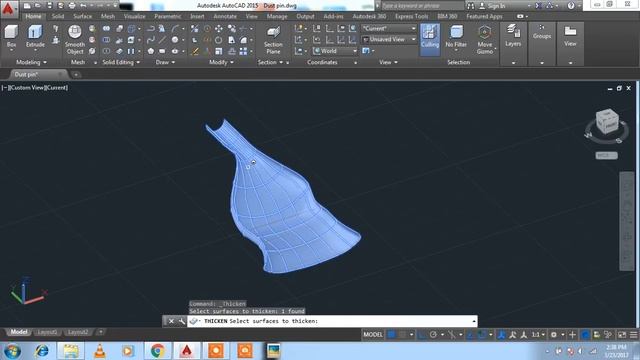Open the No Filter selection dropdown
The height and width of the screenshot is (360, 640).
(456, 38)
